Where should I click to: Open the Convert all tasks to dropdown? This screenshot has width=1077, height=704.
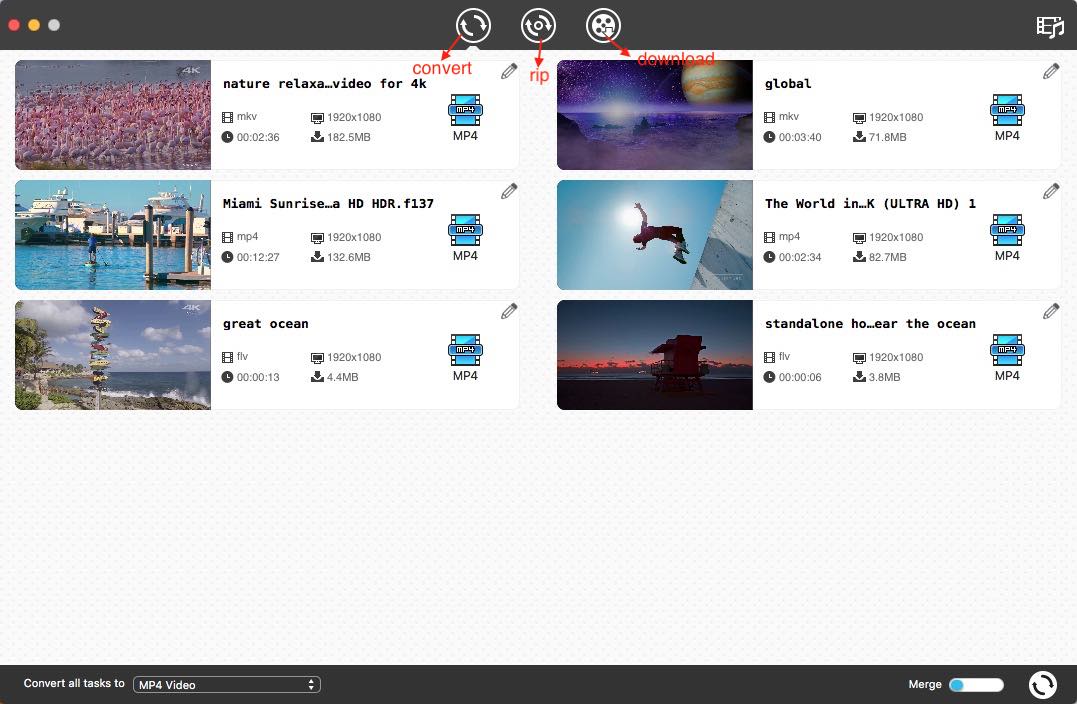point(227,685)
